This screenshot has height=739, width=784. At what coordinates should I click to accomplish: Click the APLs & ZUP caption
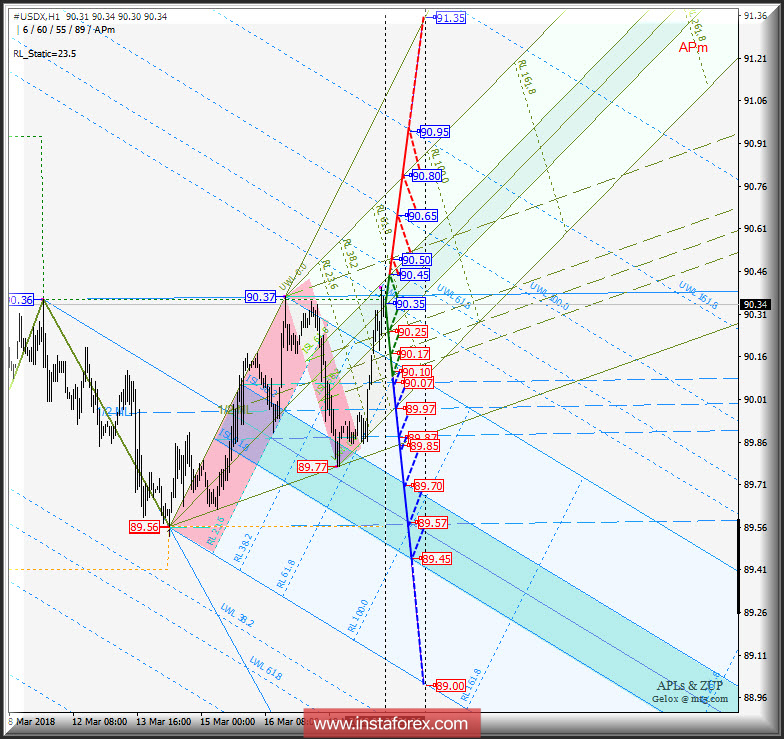click(690, 686)
